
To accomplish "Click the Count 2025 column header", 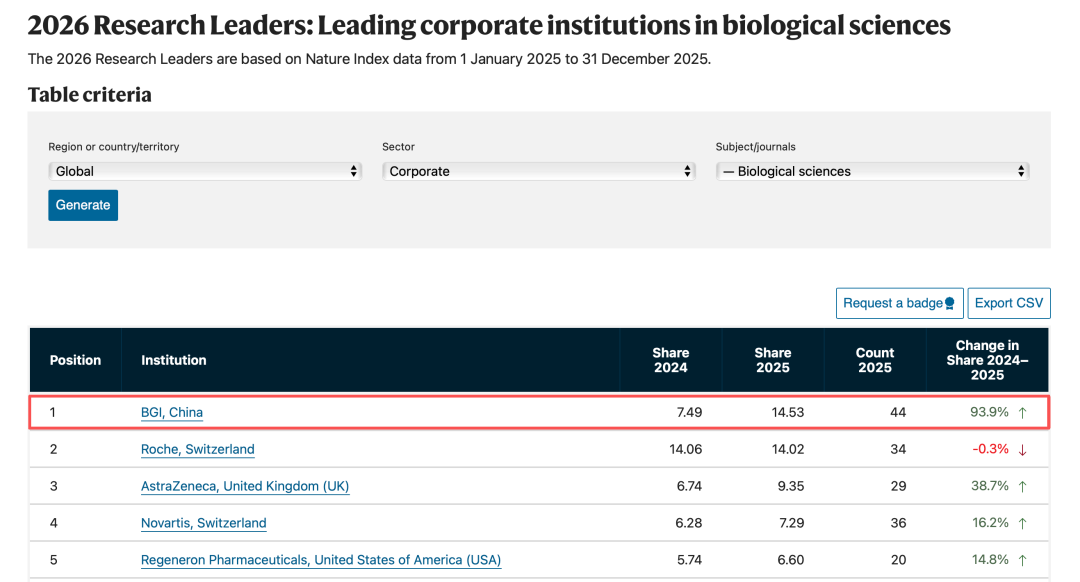I will 875,360.
